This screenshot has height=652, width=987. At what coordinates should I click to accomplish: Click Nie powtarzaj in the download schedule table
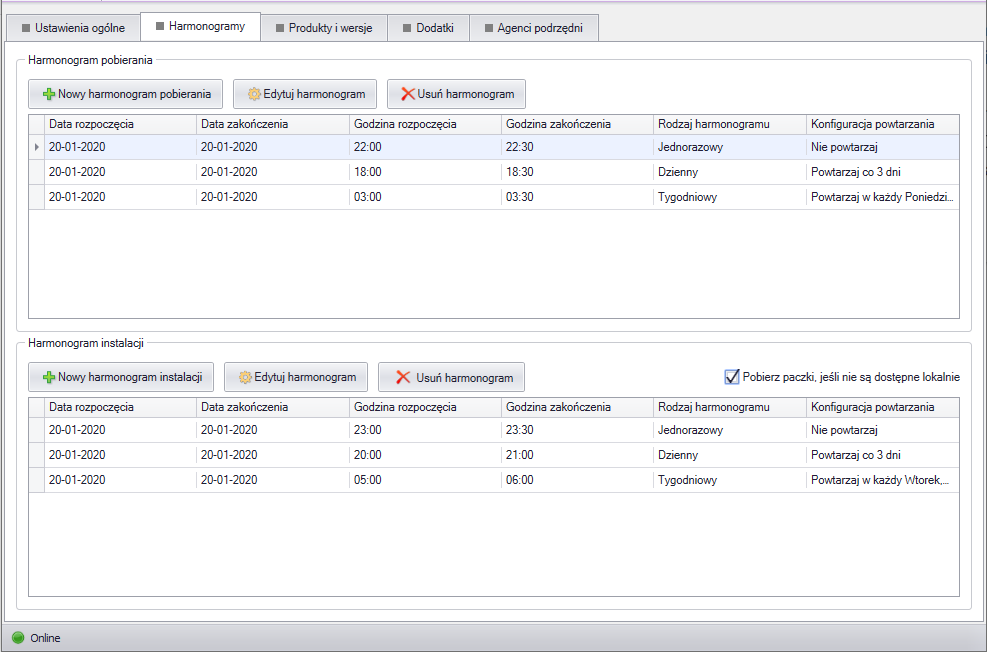[x=883, y=147]
